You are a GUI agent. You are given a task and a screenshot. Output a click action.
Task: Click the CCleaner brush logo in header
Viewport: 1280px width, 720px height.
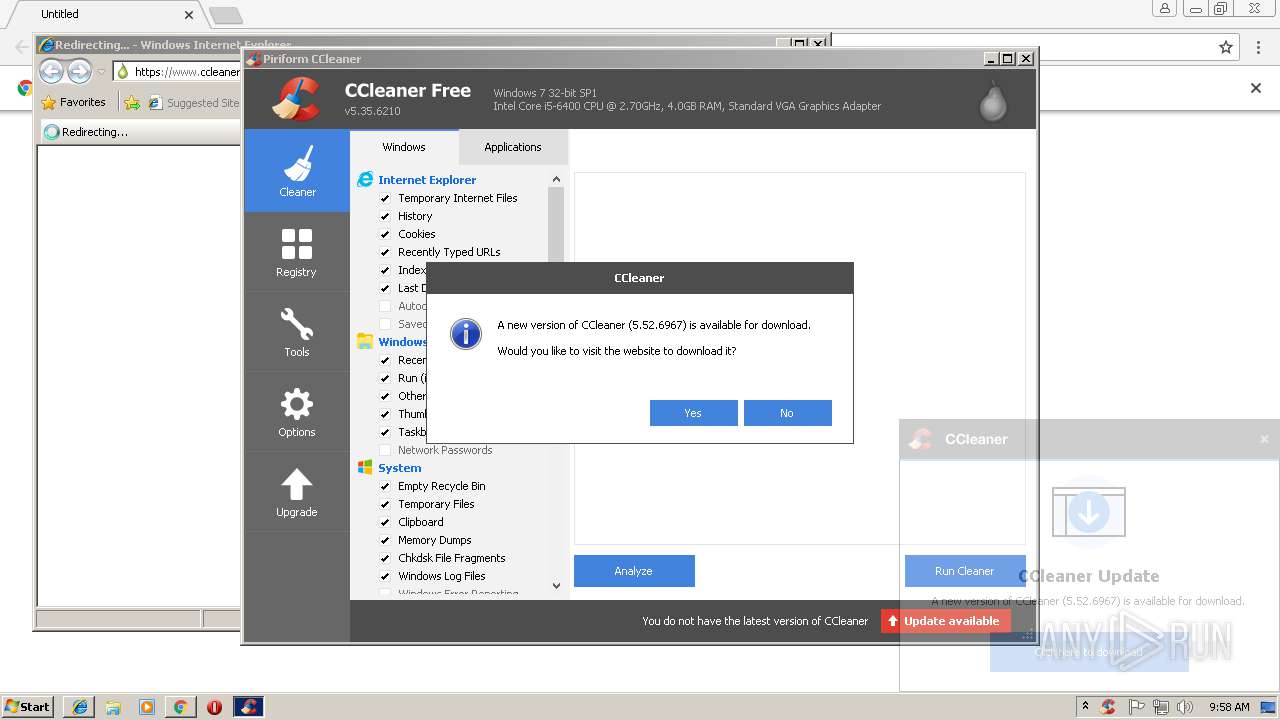(296, 98)
